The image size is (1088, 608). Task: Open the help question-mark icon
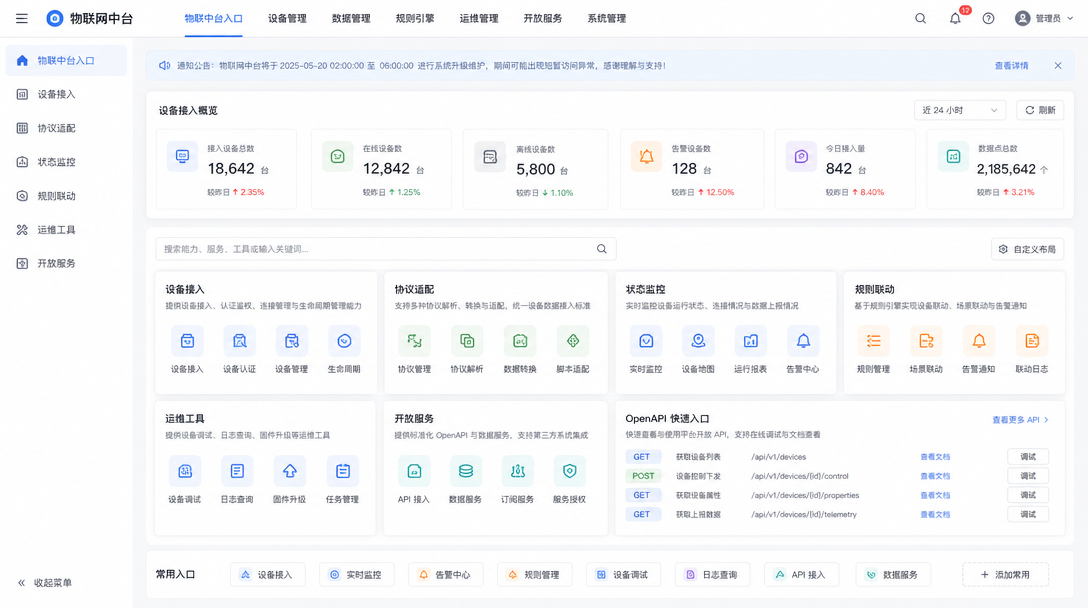click(988, 19)
